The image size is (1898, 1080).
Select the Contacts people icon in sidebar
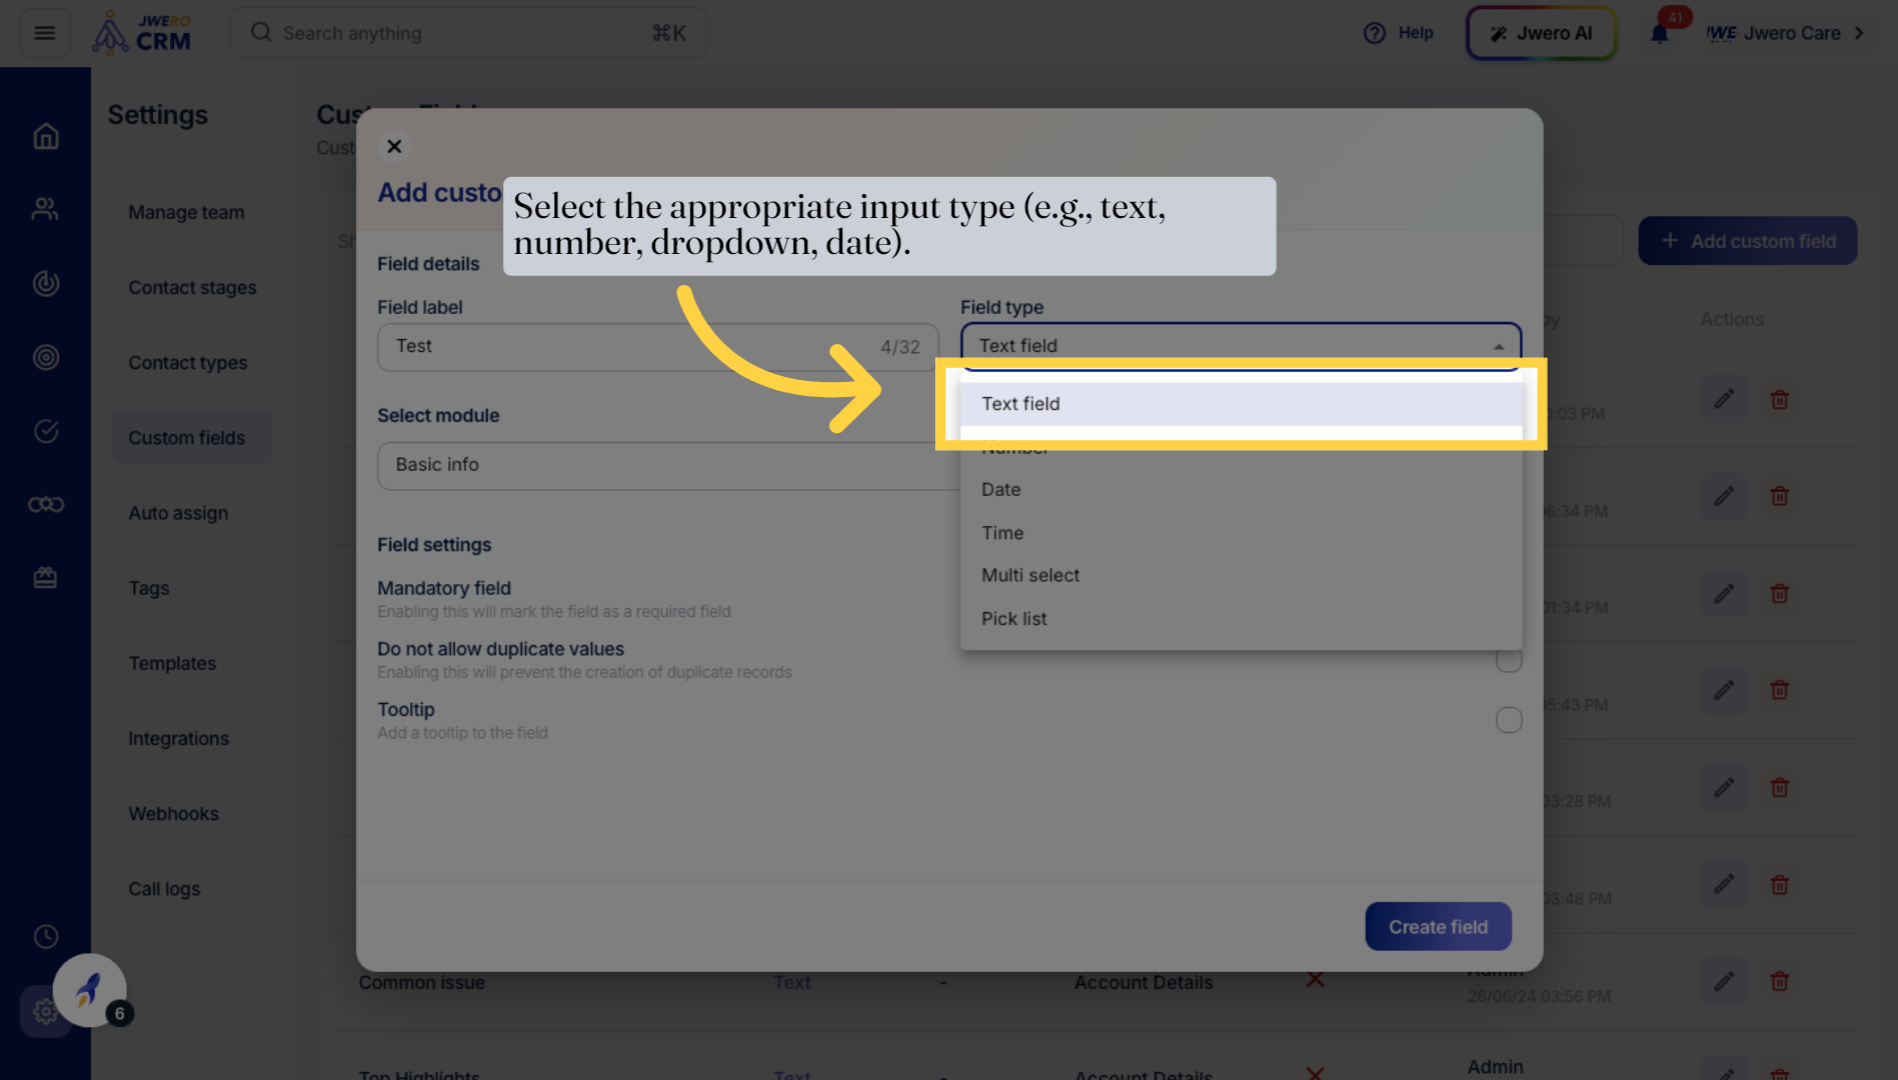(45, 209)
